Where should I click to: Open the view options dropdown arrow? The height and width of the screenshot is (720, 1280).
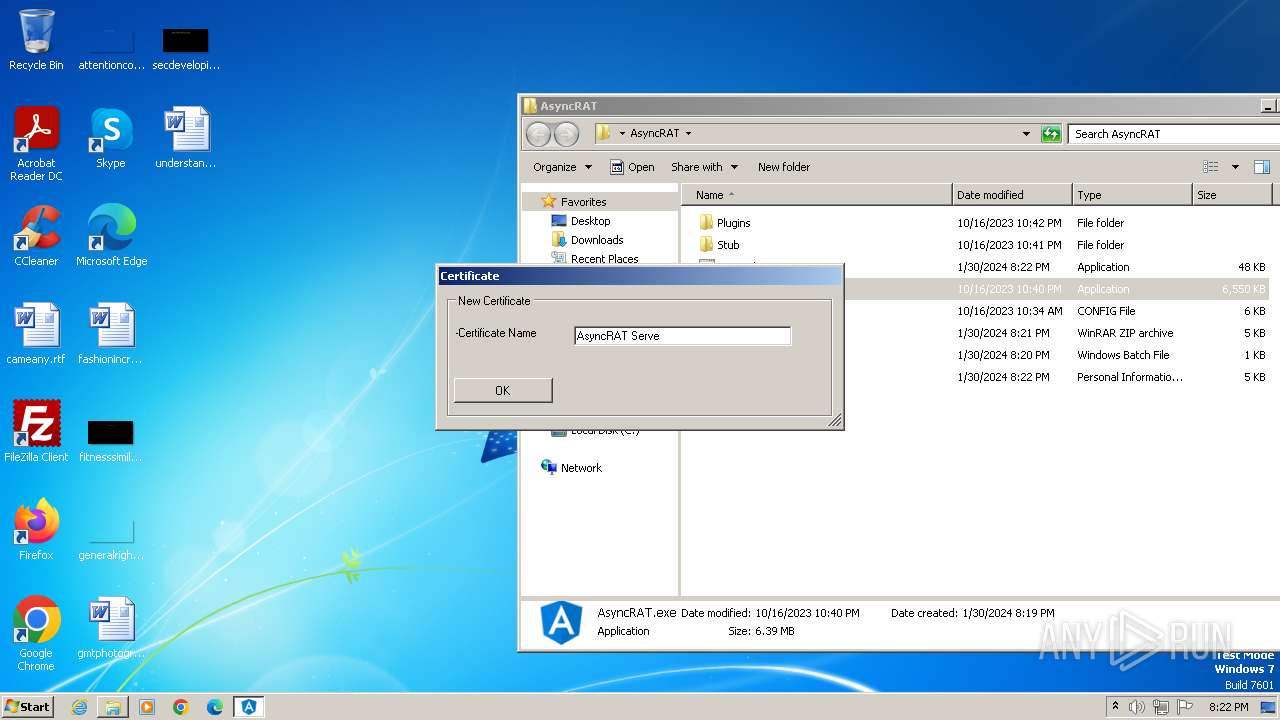click(1235, 167)
